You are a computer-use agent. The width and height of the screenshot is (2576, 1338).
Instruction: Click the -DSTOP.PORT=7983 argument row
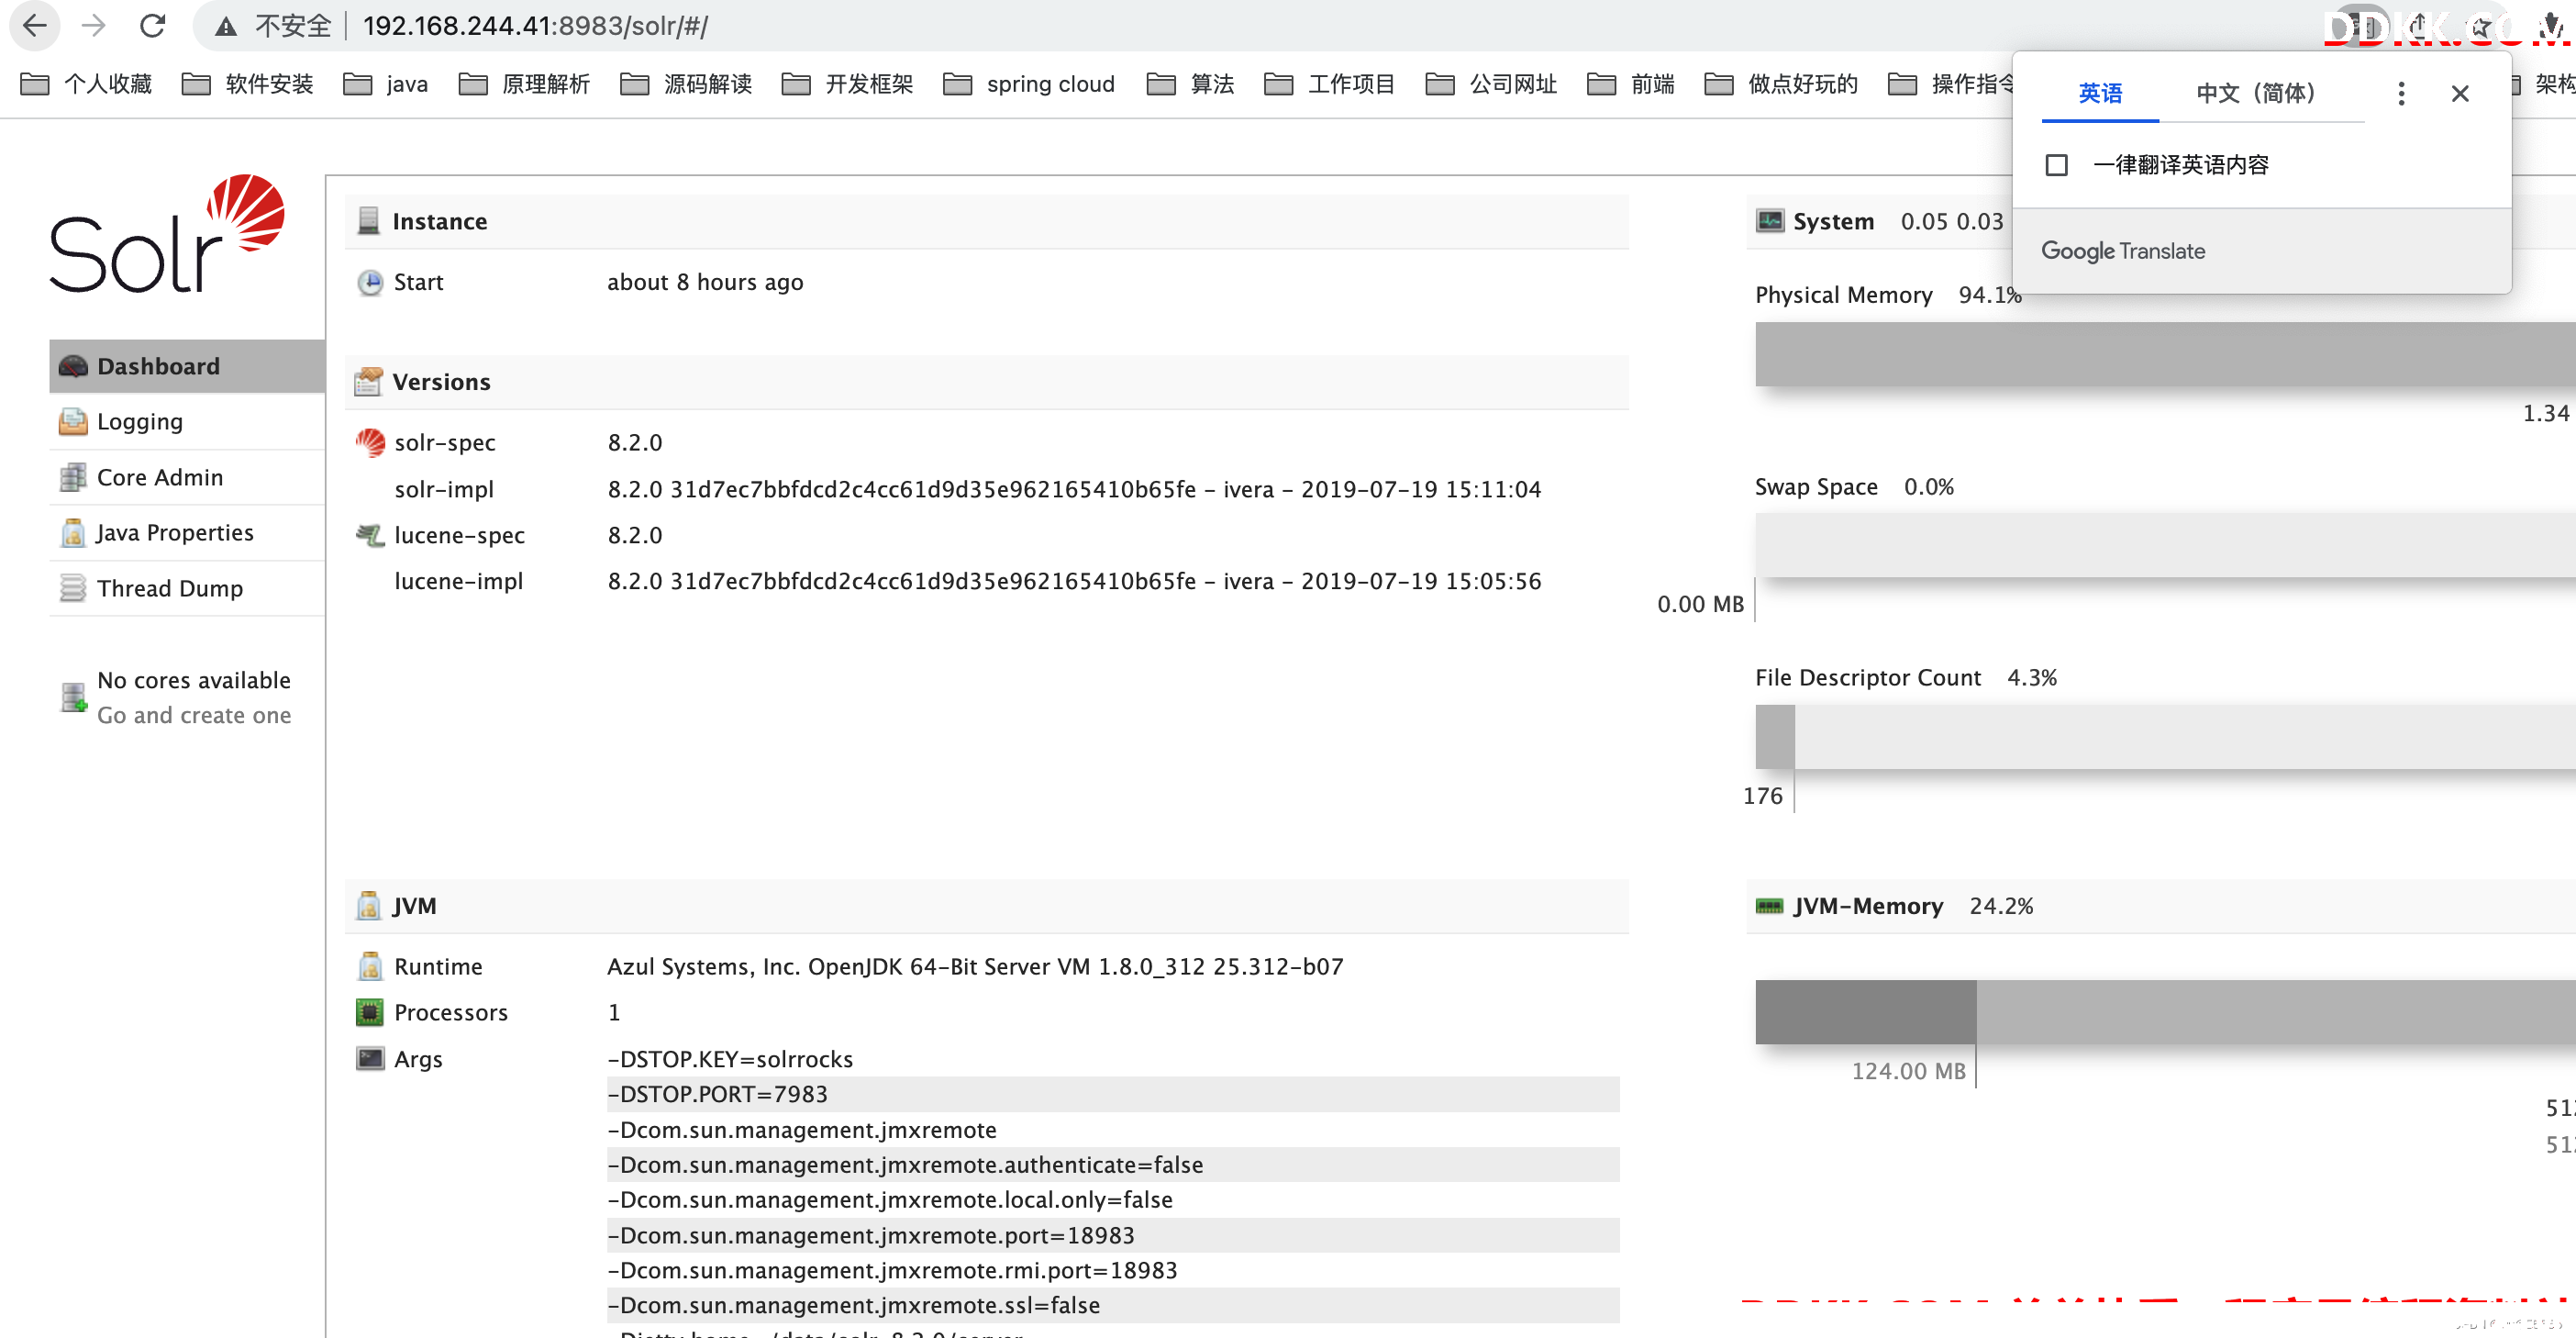point(1113,1094)
